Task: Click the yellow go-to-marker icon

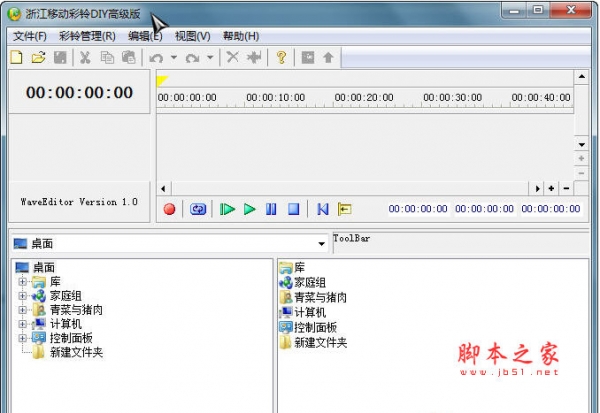Action: point(344,209)
